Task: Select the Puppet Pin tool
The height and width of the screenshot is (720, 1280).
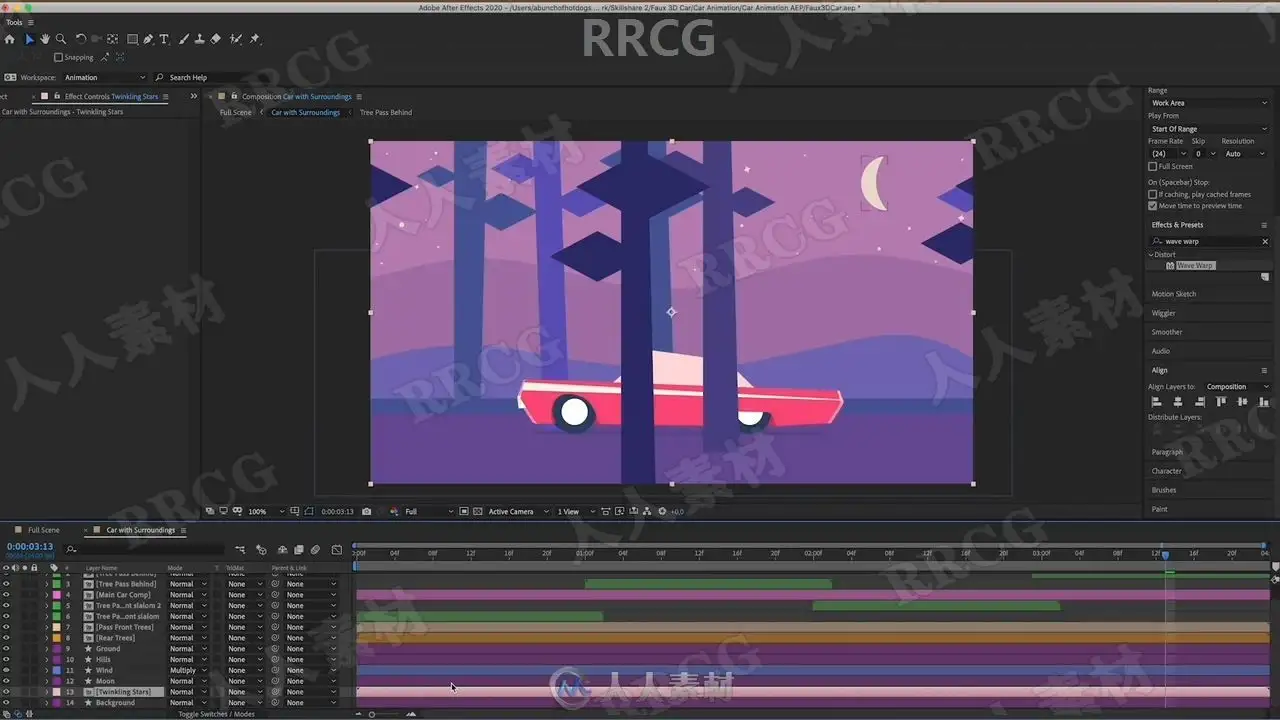Action: 255,39
